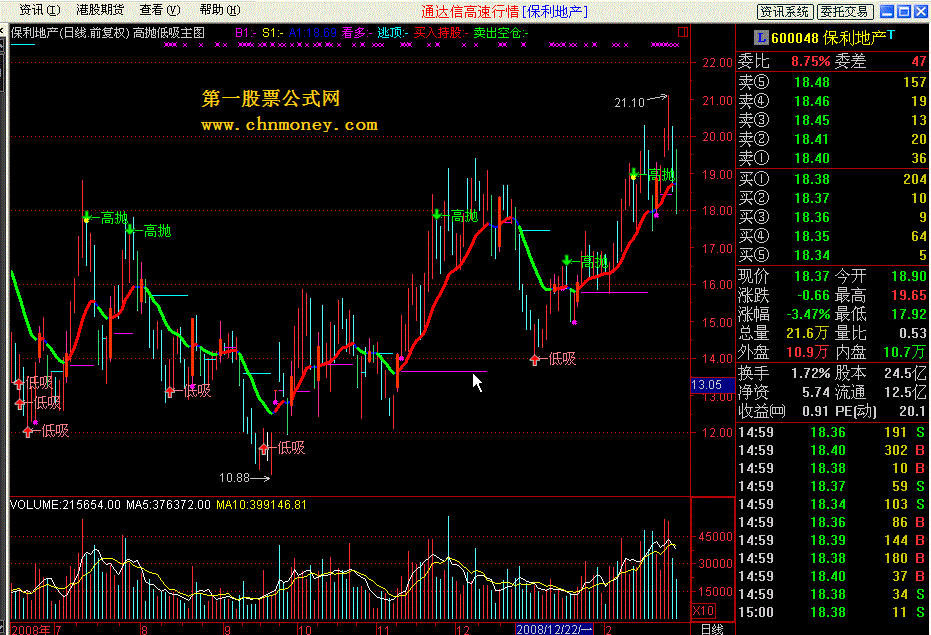Viewport: 931px width, 635px height.
Task: Select the 卖④ row at 18.46
Action: (x=832, y=101)
